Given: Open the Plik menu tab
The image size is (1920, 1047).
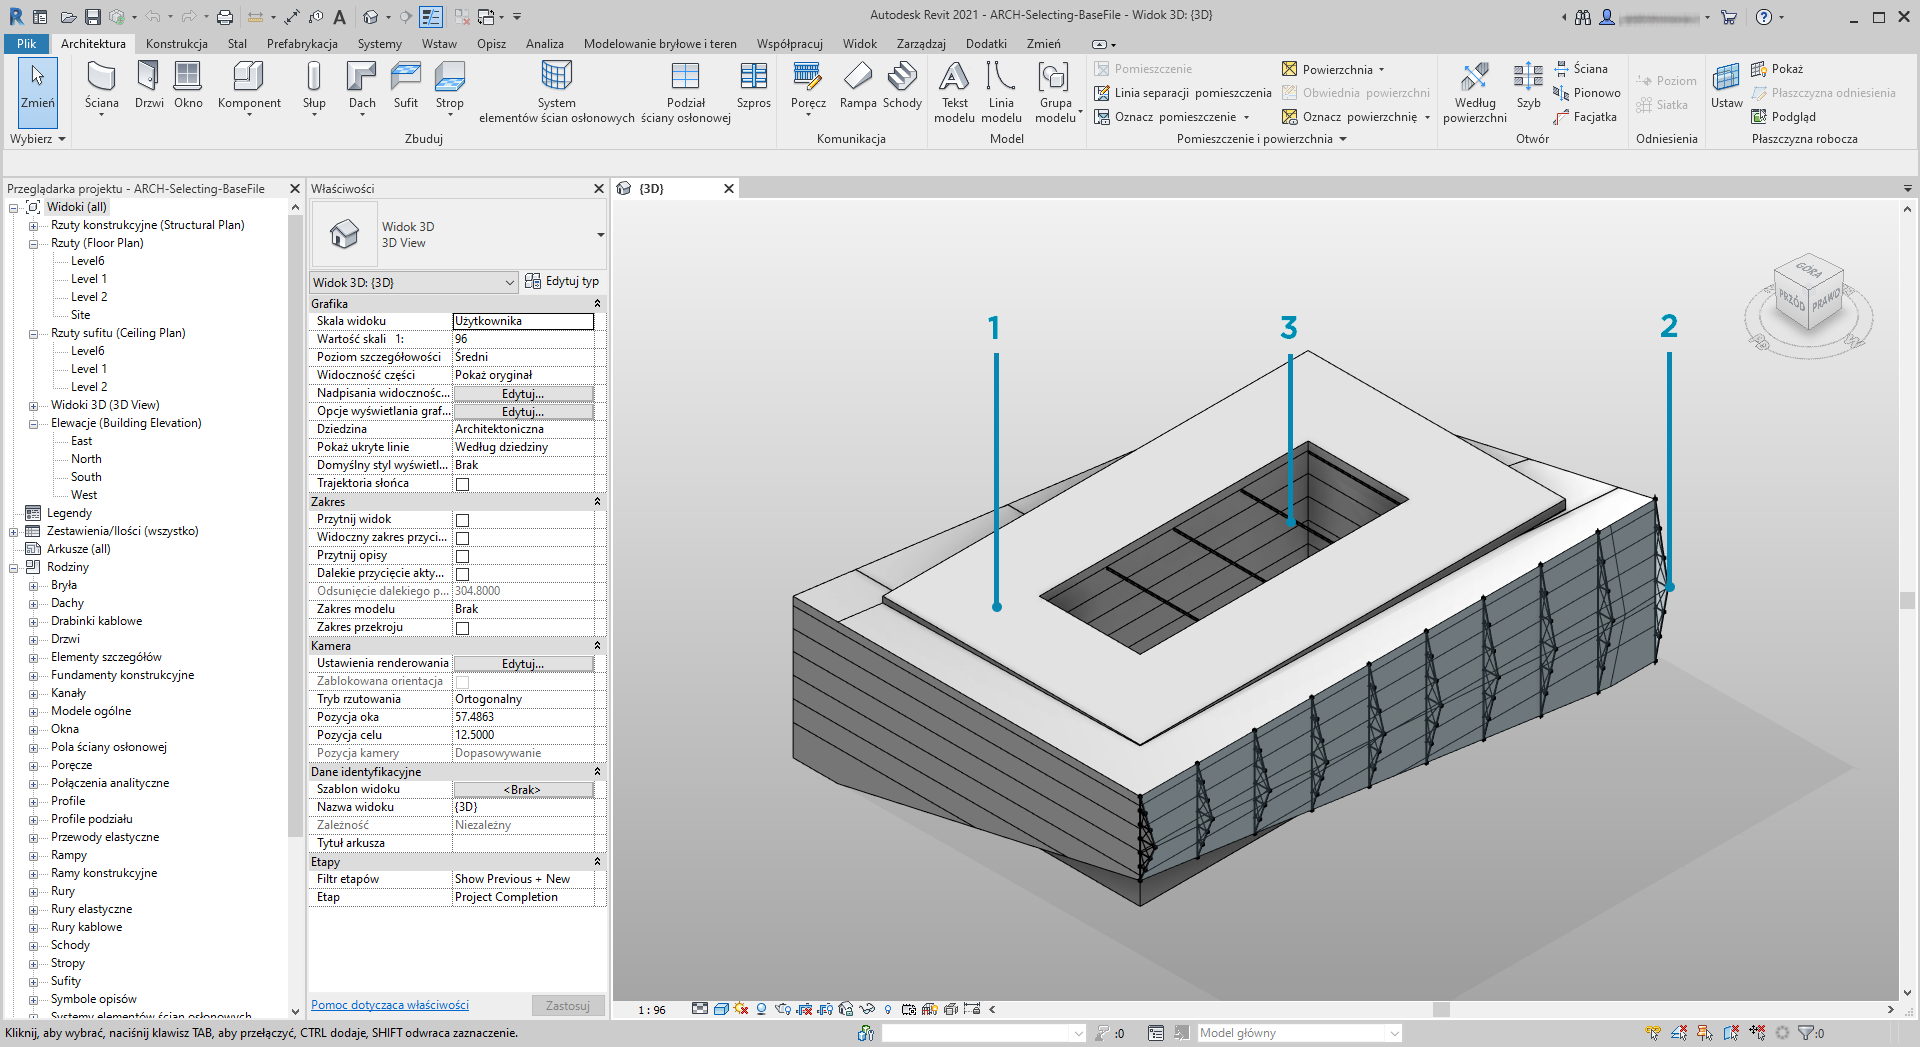Looking at the screenshot, I should click(26, 43).
